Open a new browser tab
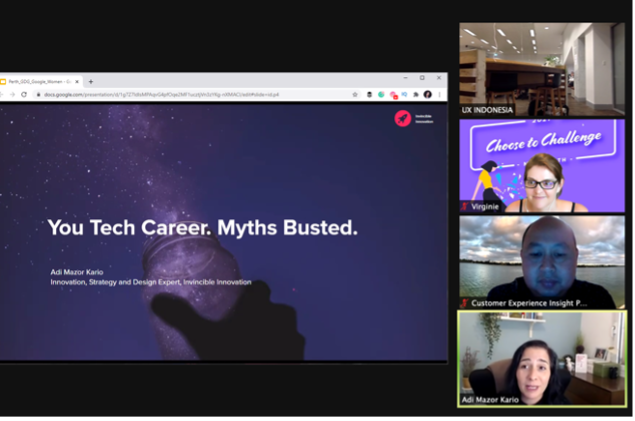Screen dimensions: 635x421 point(91,81)
